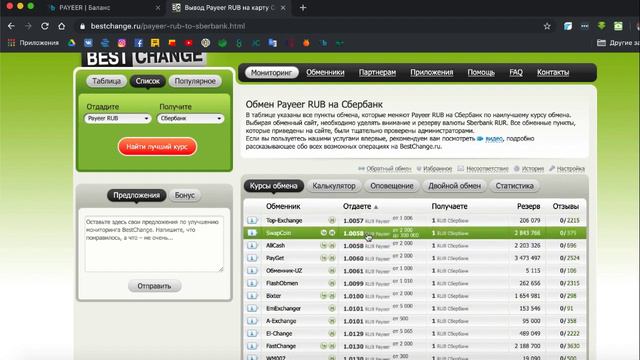Click browser address bar URL
The height and width of the screenshot is (360, 640).
168,26
